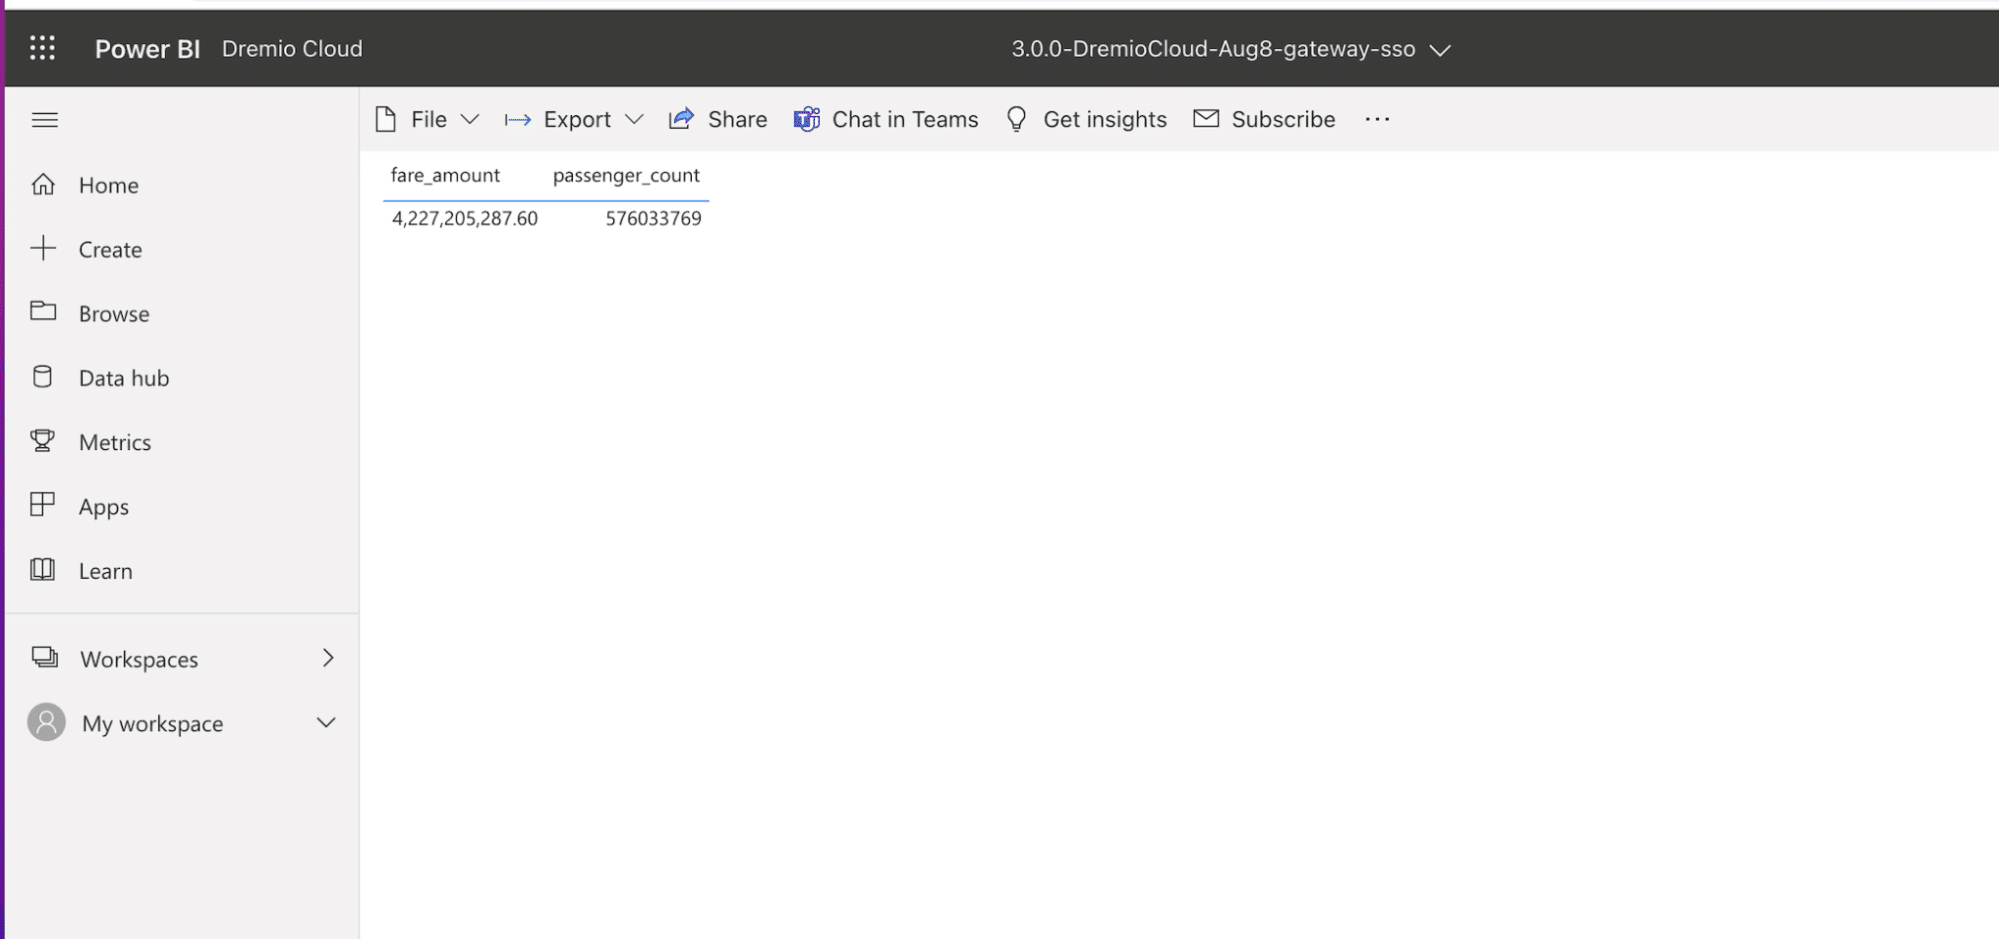
Task: Select the Metrics icon in the sidebar
Action: coord(43,441)
